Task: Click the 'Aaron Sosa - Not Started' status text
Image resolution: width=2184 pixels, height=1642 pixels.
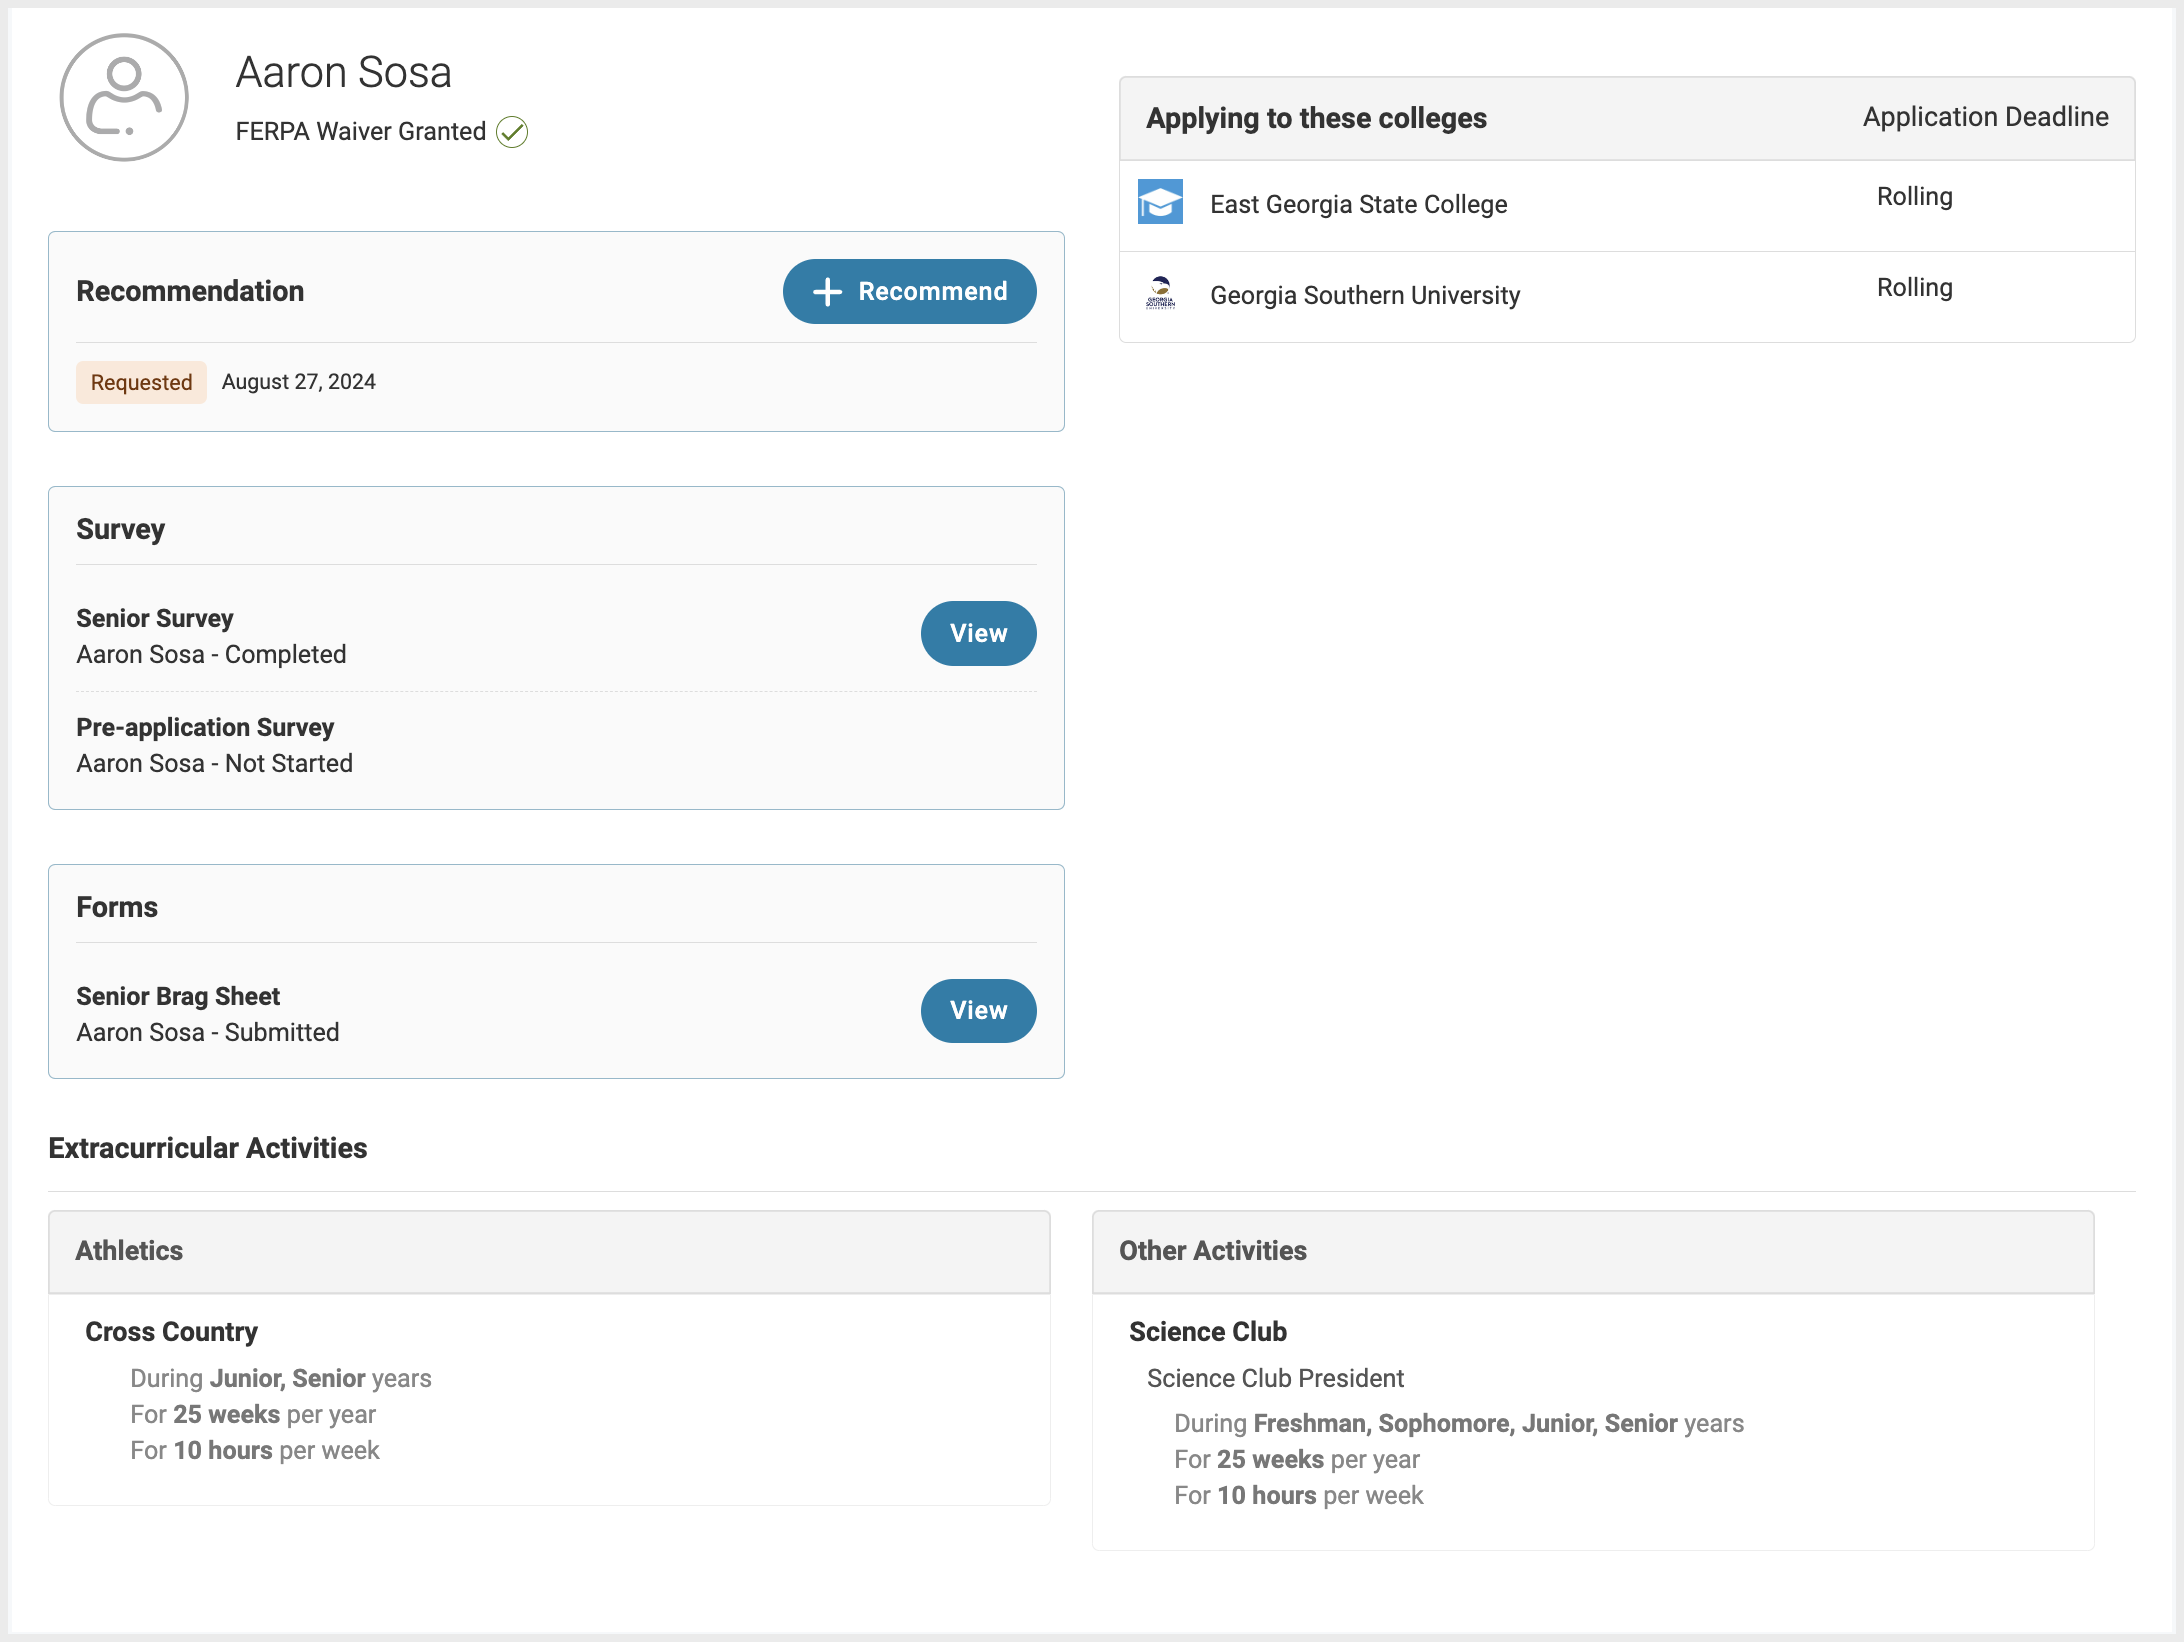Action: 214,764
